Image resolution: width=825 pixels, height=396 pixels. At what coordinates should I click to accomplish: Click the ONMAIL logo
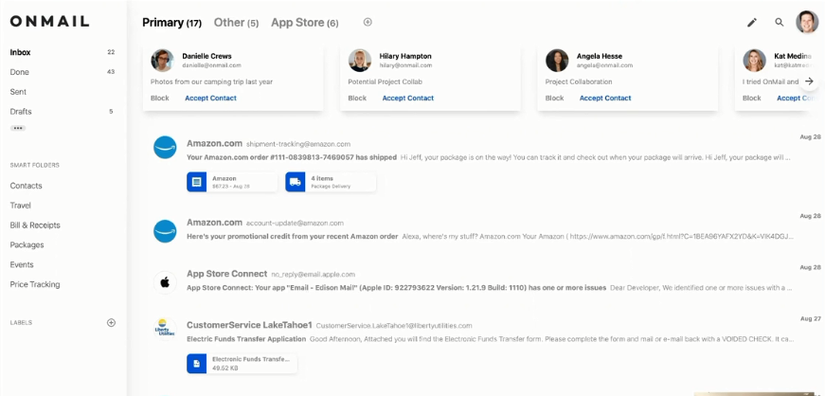click(49, 22)
